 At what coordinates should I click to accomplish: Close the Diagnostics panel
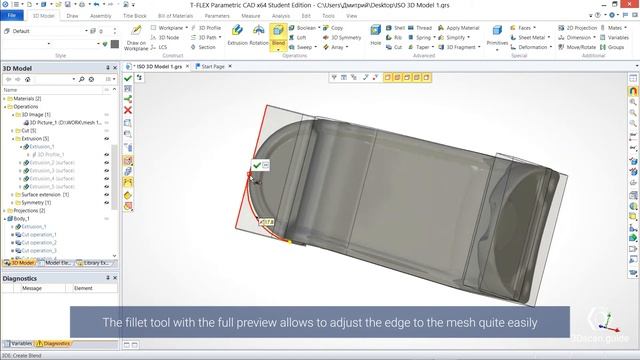click(115, 278)
